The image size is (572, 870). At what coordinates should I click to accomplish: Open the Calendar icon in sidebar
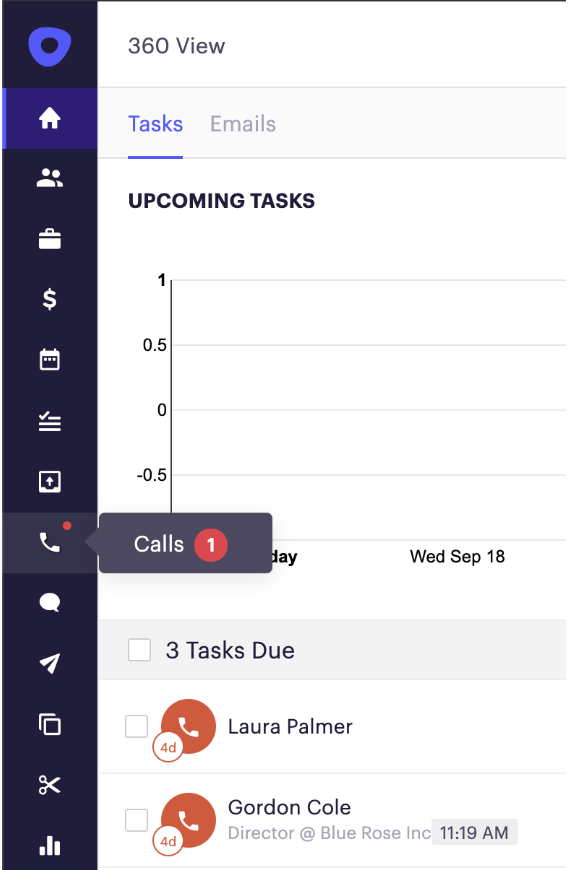[x=49, y=359]
